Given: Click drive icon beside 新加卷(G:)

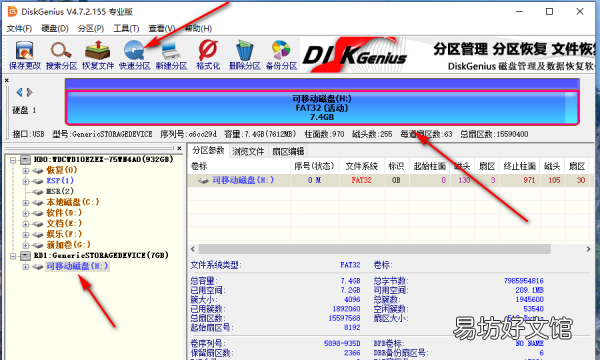Looking at the screenshot, I should (x=38, y=245).
